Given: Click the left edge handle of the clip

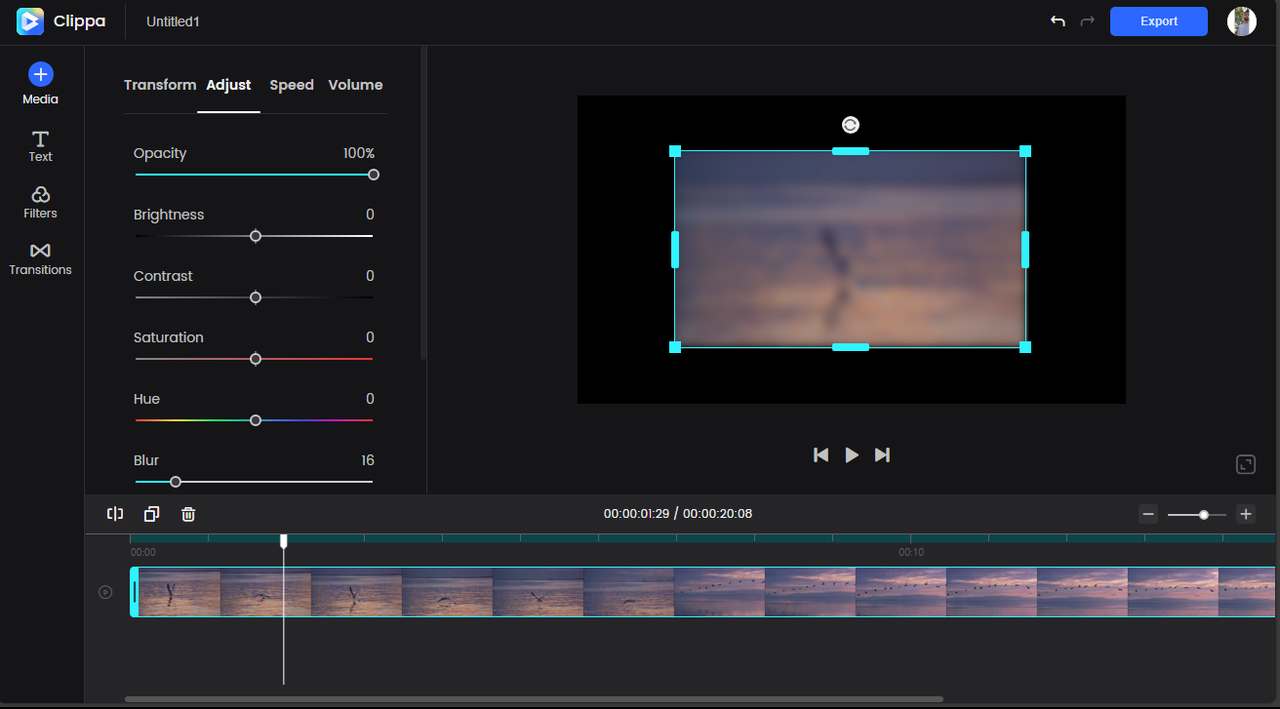Looking at the screenshot, I should [675, 249].
